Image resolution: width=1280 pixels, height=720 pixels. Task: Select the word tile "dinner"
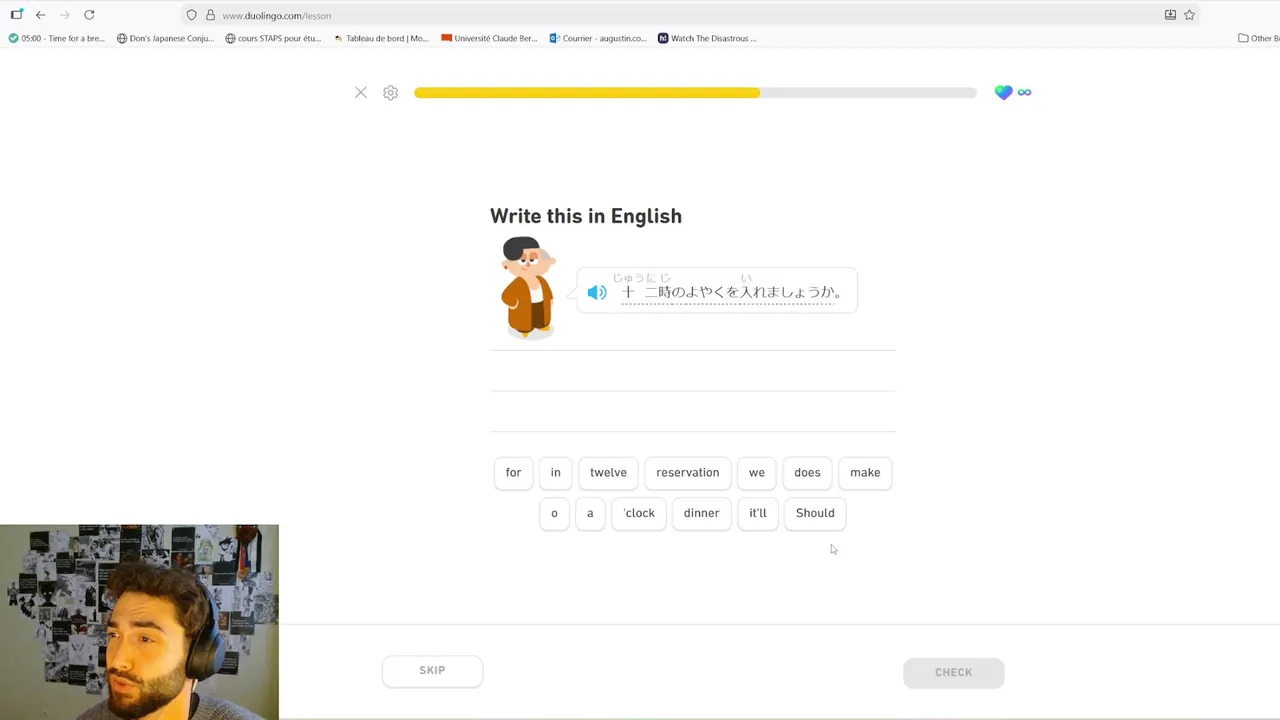[x=701, y=513]
